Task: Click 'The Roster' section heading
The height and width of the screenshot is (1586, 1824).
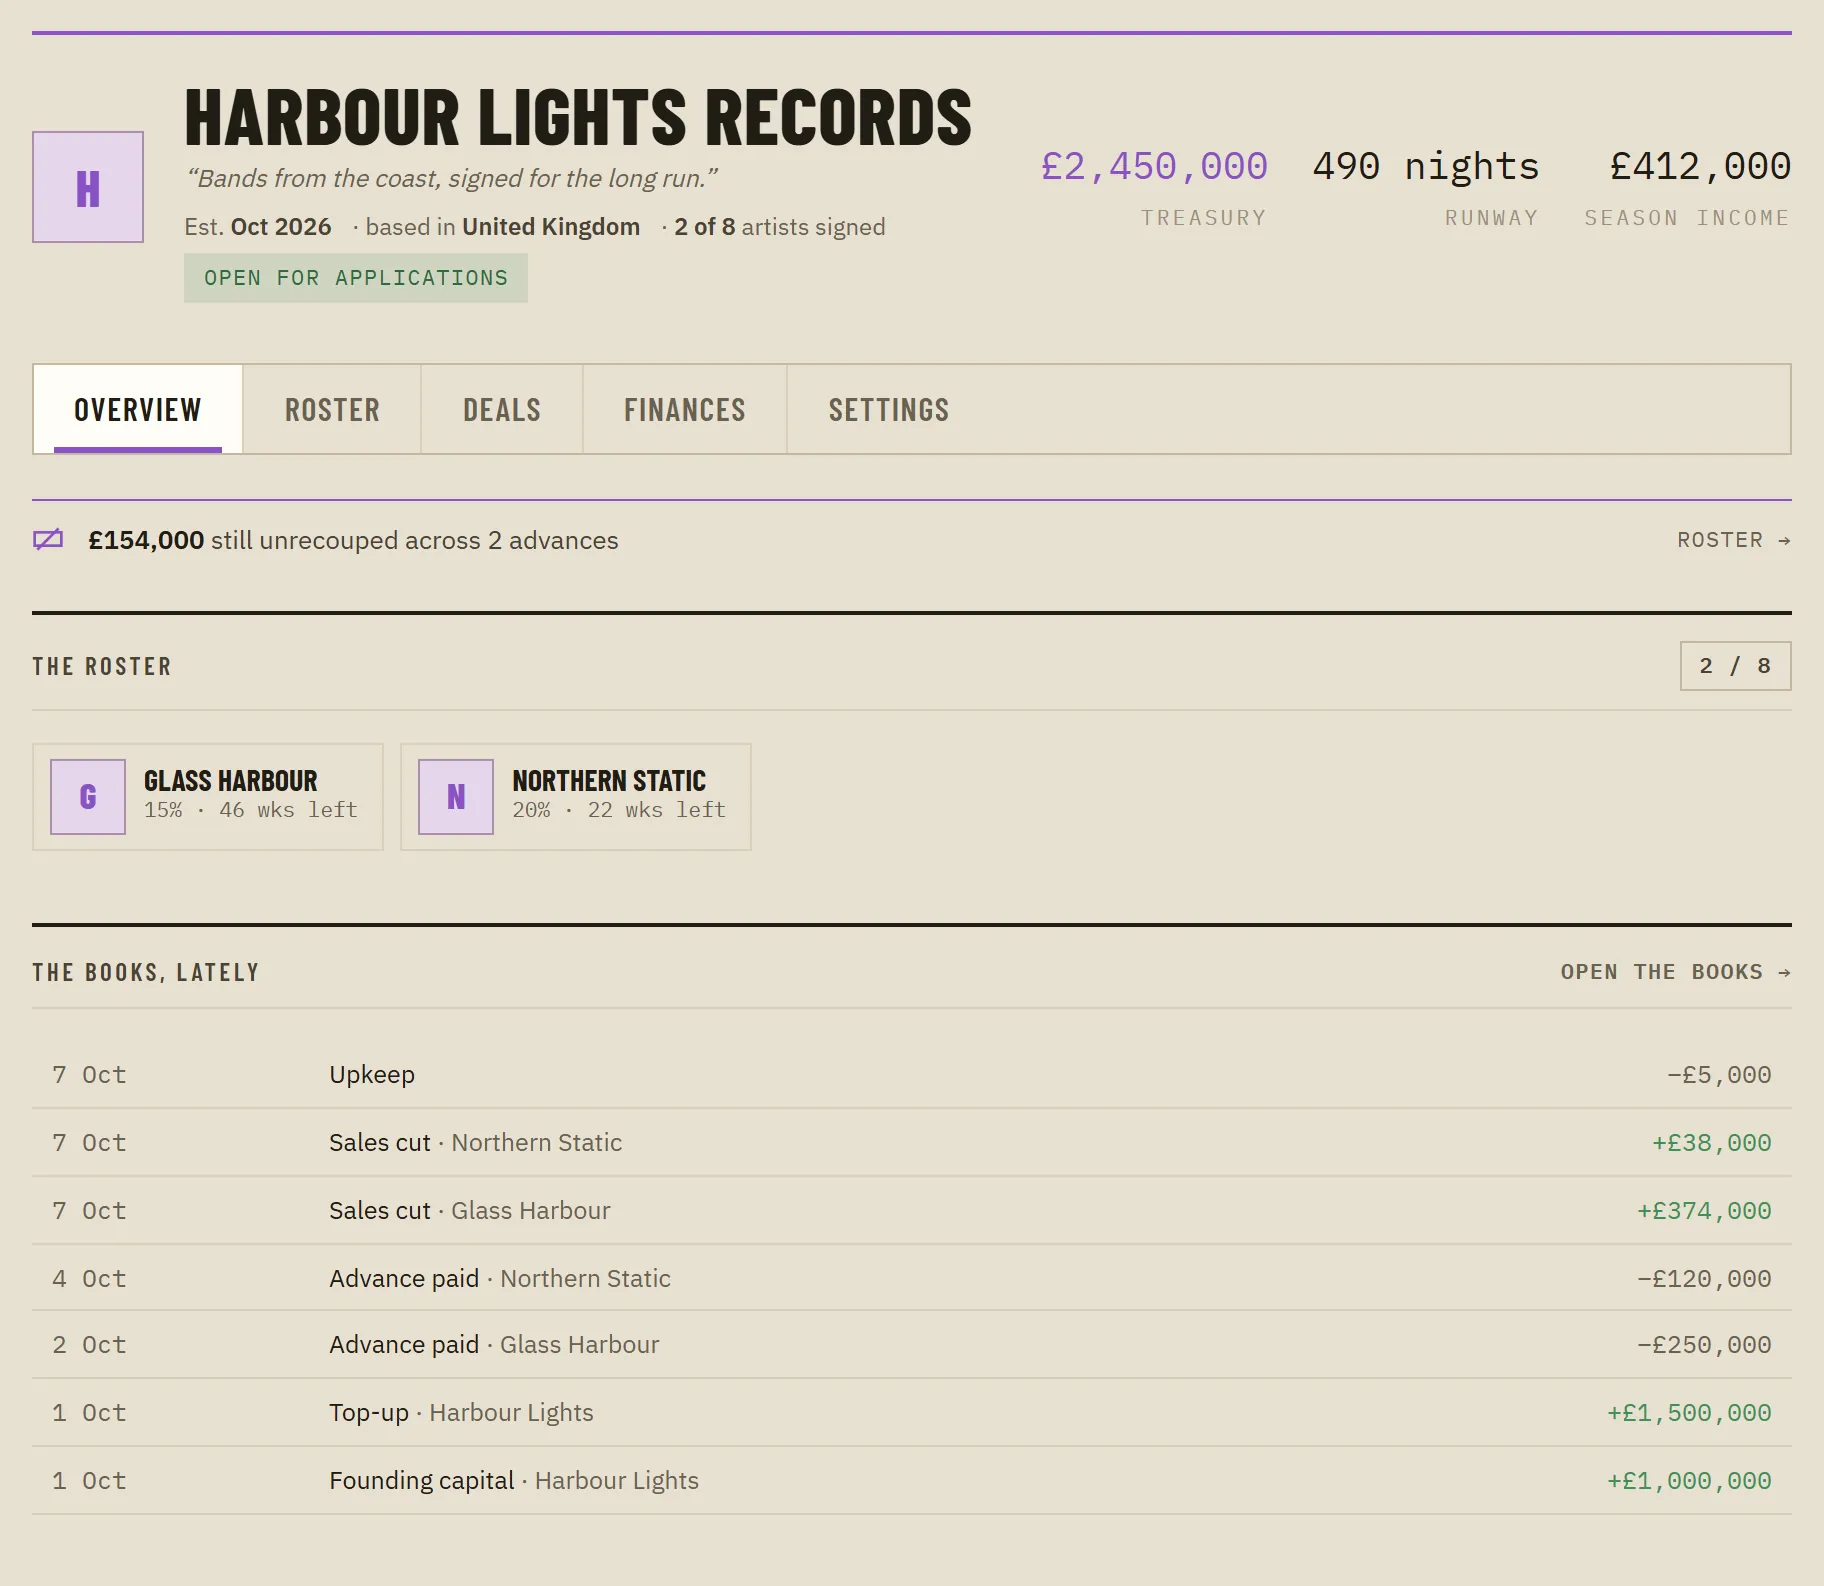Action: click(x=102, y=666)
